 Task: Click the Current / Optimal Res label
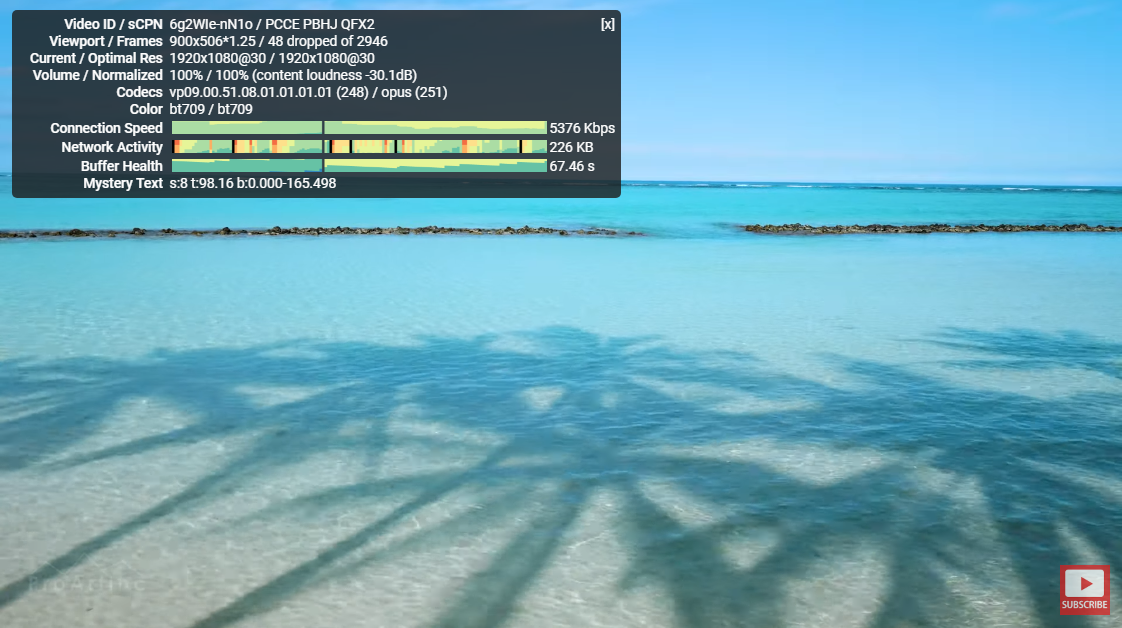click(x=97, y=59)
